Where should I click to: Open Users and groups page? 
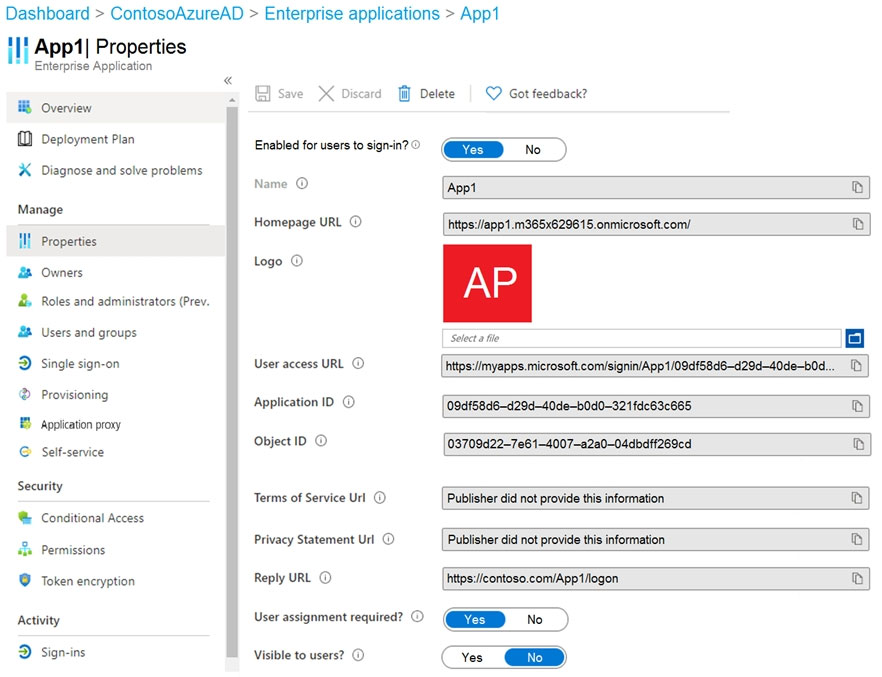(88, 333)
